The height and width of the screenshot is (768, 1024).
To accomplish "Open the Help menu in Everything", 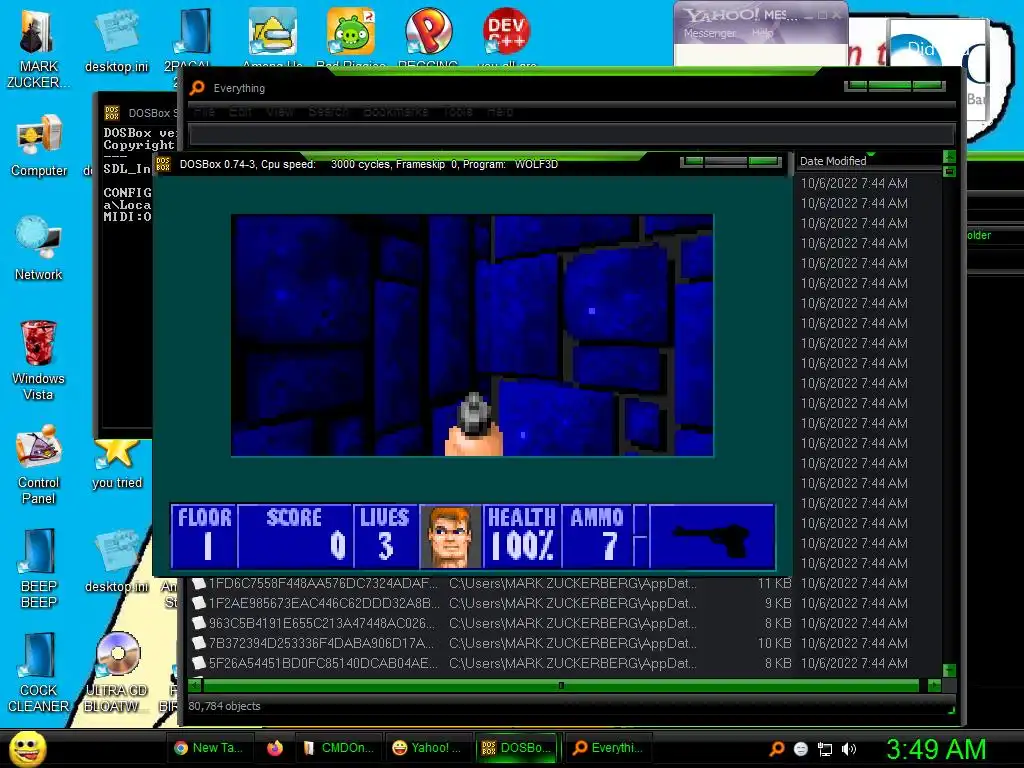I will point(500,112).
